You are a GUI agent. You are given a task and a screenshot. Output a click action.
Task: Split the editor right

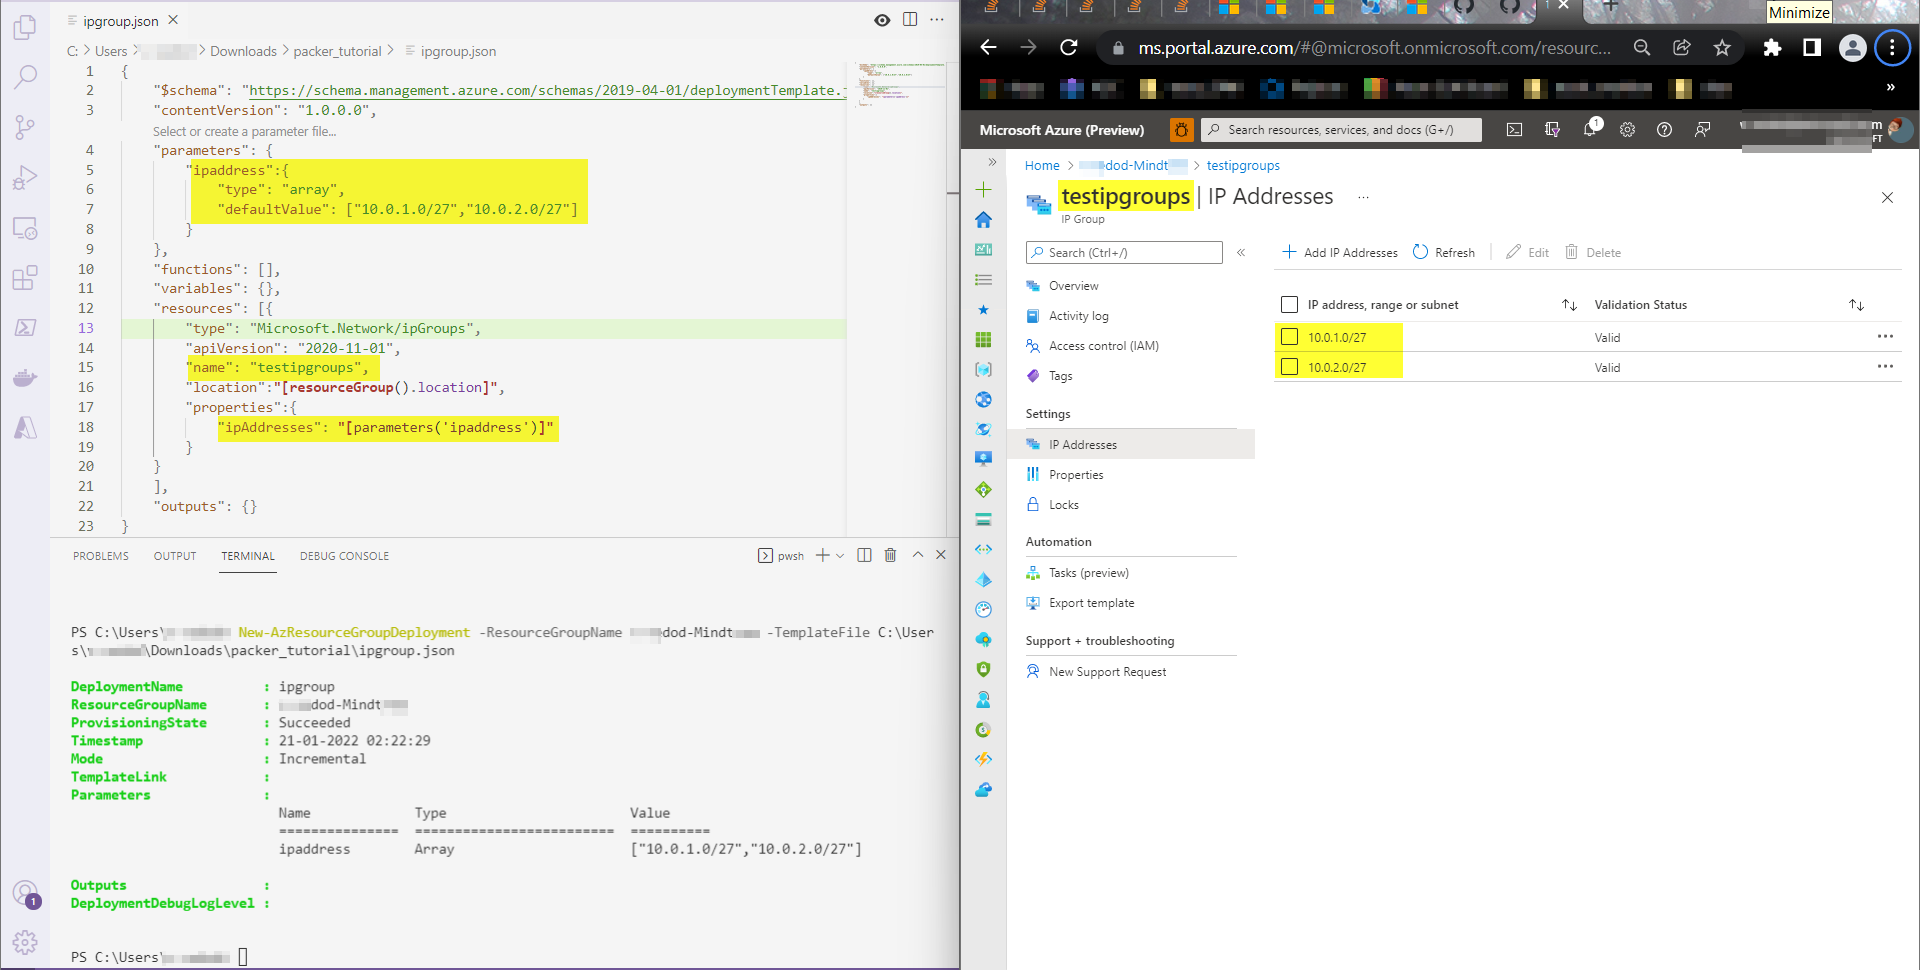click(910, 20)
